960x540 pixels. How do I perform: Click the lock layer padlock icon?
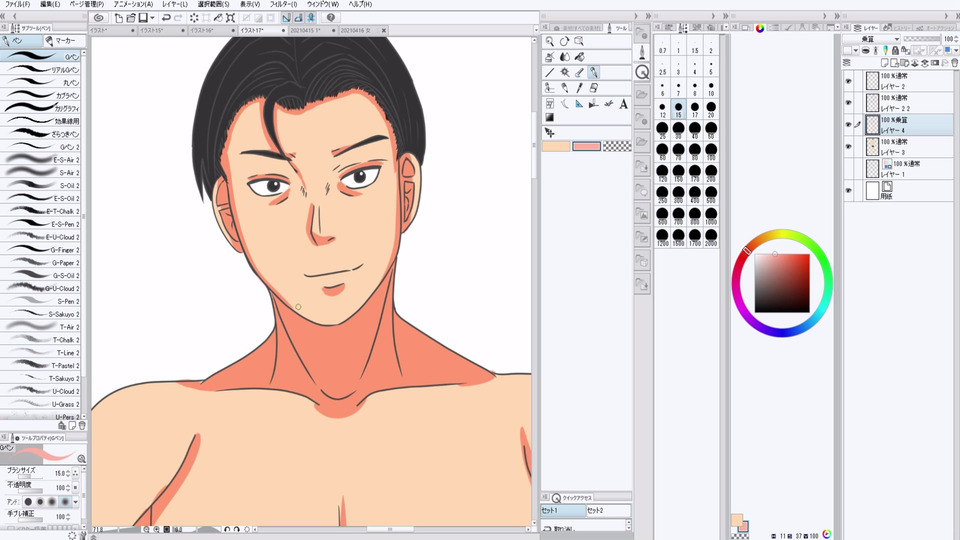[895, 51]
